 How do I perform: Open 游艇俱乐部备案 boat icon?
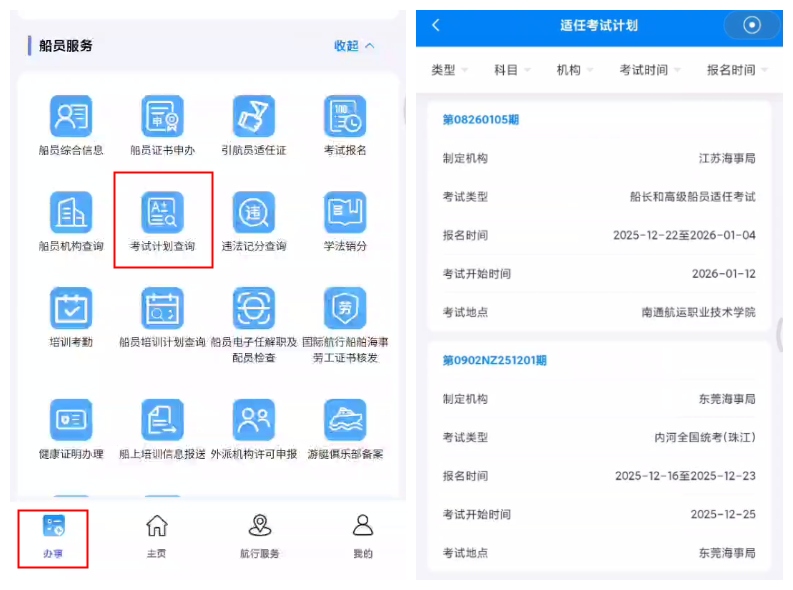pyautogui.click(x=345, y=420)
